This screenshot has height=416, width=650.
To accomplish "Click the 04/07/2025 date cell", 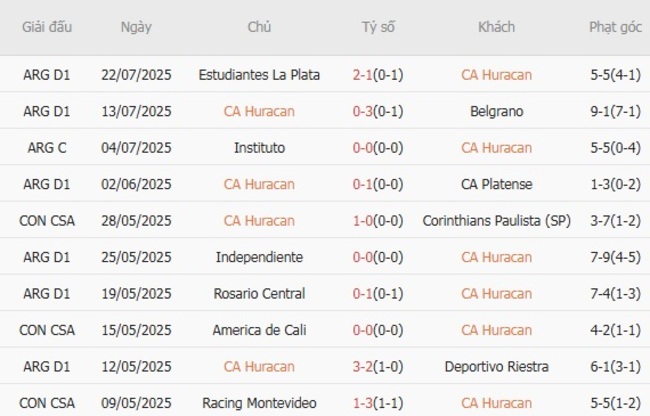I will click(136, 148).
